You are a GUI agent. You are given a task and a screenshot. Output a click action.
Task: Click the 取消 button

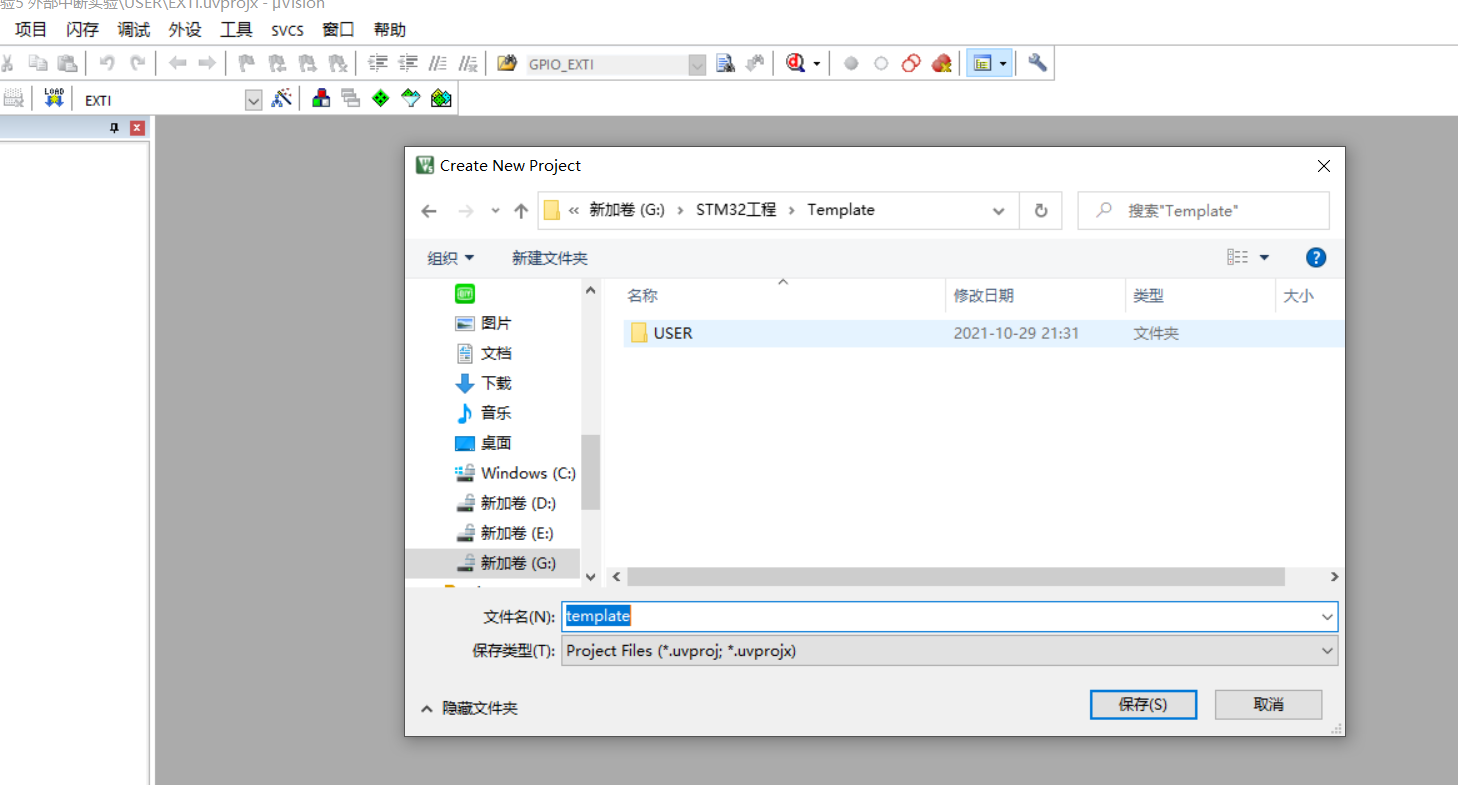[1268, 704]
